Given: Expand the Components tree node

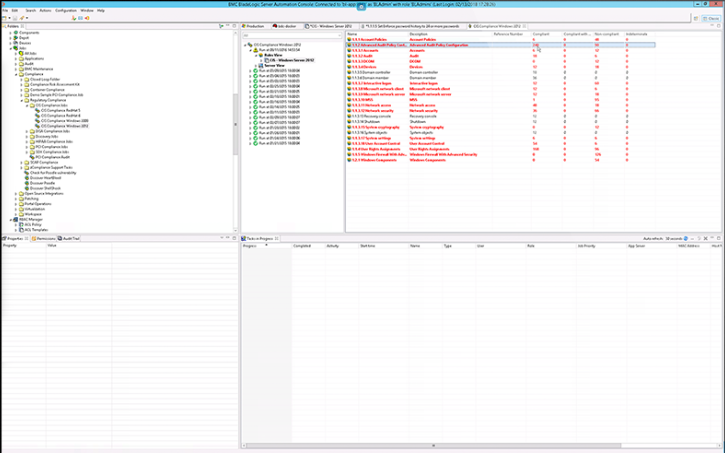Looking at the screenshot, I should (11, 33).
